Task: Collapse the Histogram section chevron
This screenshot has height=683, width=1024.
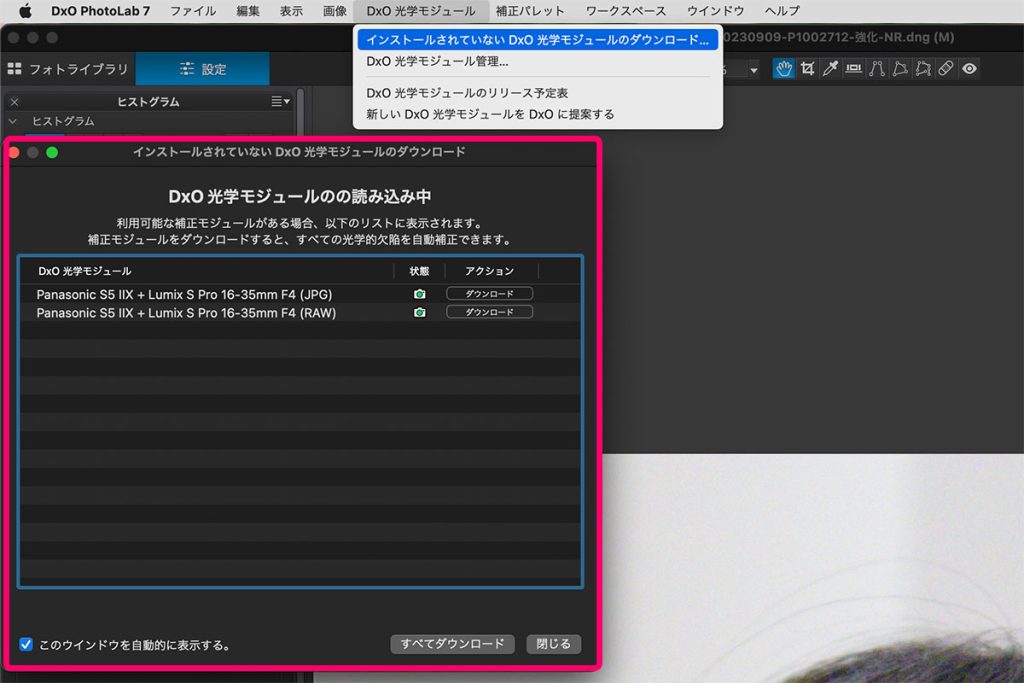Action: [12, 121]
